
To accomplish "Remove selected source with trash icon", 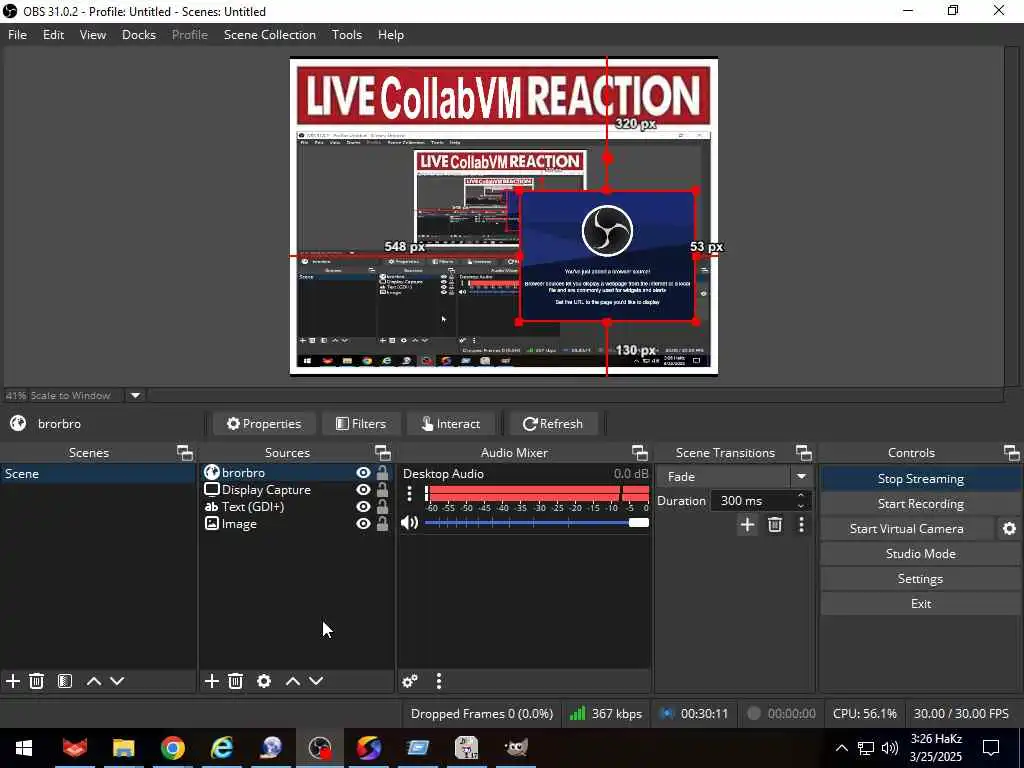I will (x=236, y=681).
